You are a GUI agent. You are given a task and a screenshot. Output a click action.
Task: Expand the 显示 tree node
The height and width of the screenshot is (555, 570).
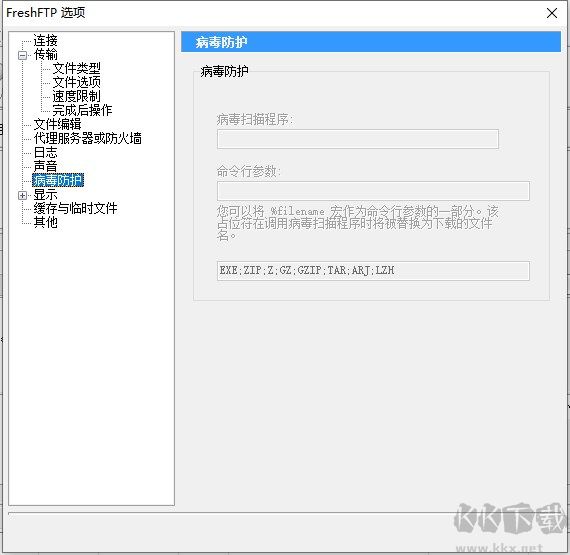tap(23, 196)
